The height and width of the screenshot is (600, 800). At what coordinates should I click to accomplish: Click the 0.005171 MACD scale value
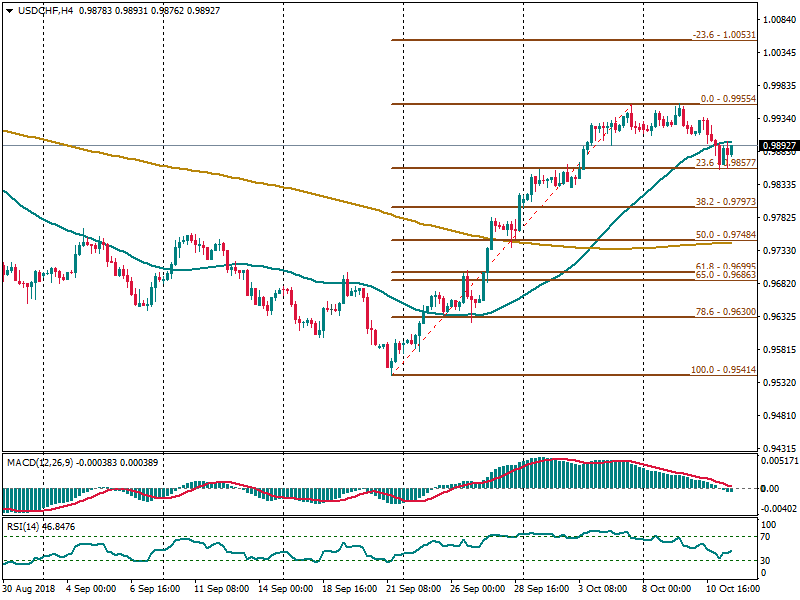(780, 461)
